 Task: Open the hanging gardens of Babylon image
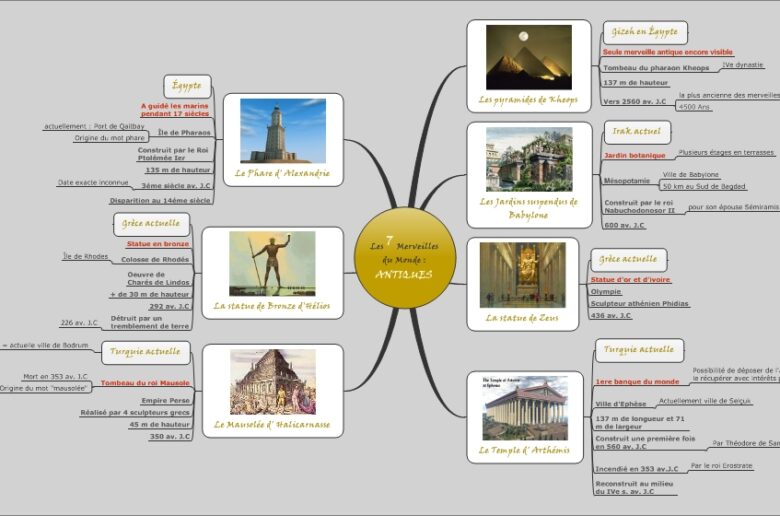[x=528, y=159]
